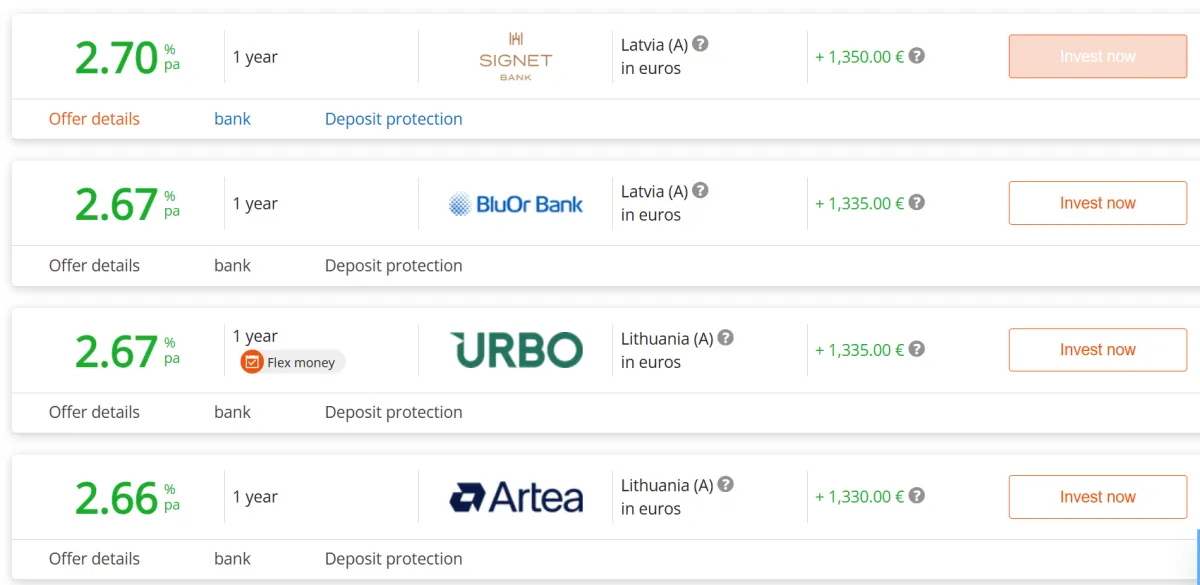Image resolution: width=1200 pixels, height=585 pixels.
Task: Open Offer details tab for Signet Bank
Action: (x=94, y=119)
